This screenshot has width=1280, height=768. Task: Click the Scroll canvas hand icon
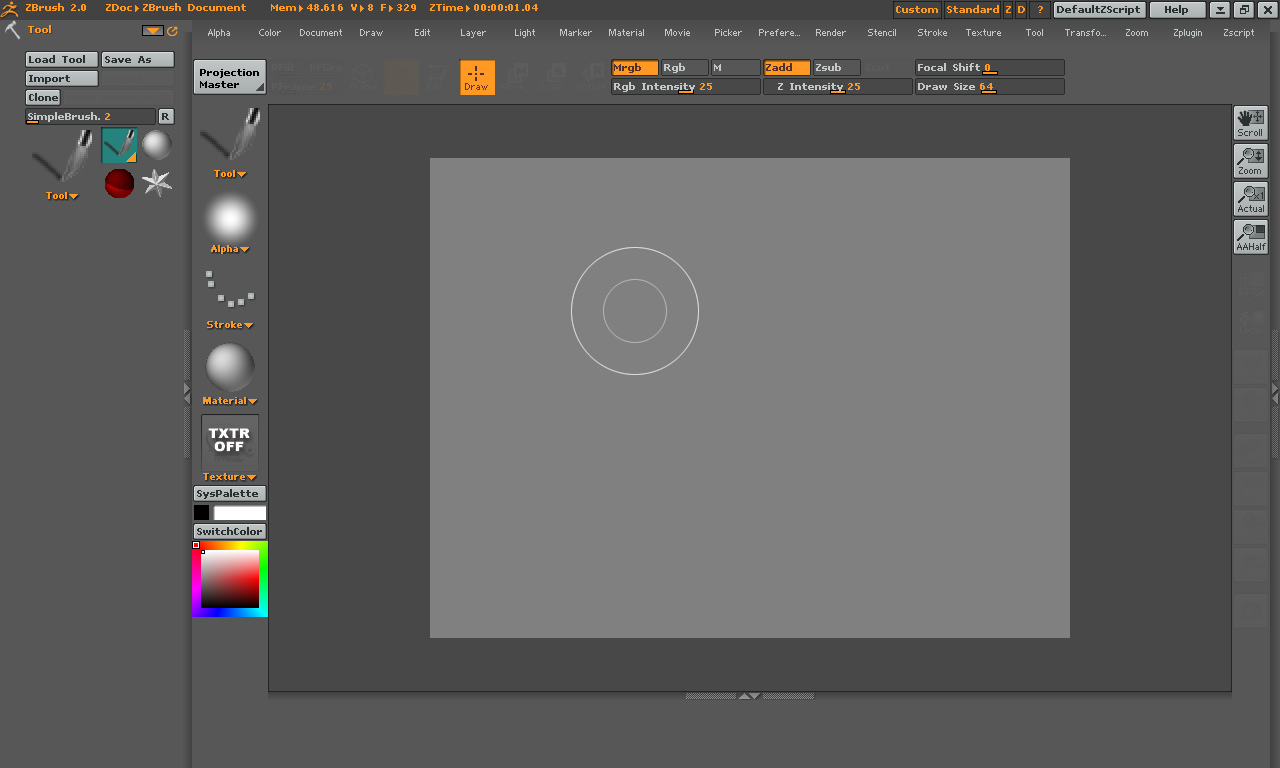pyautogui.click(x=1250, y=122)
